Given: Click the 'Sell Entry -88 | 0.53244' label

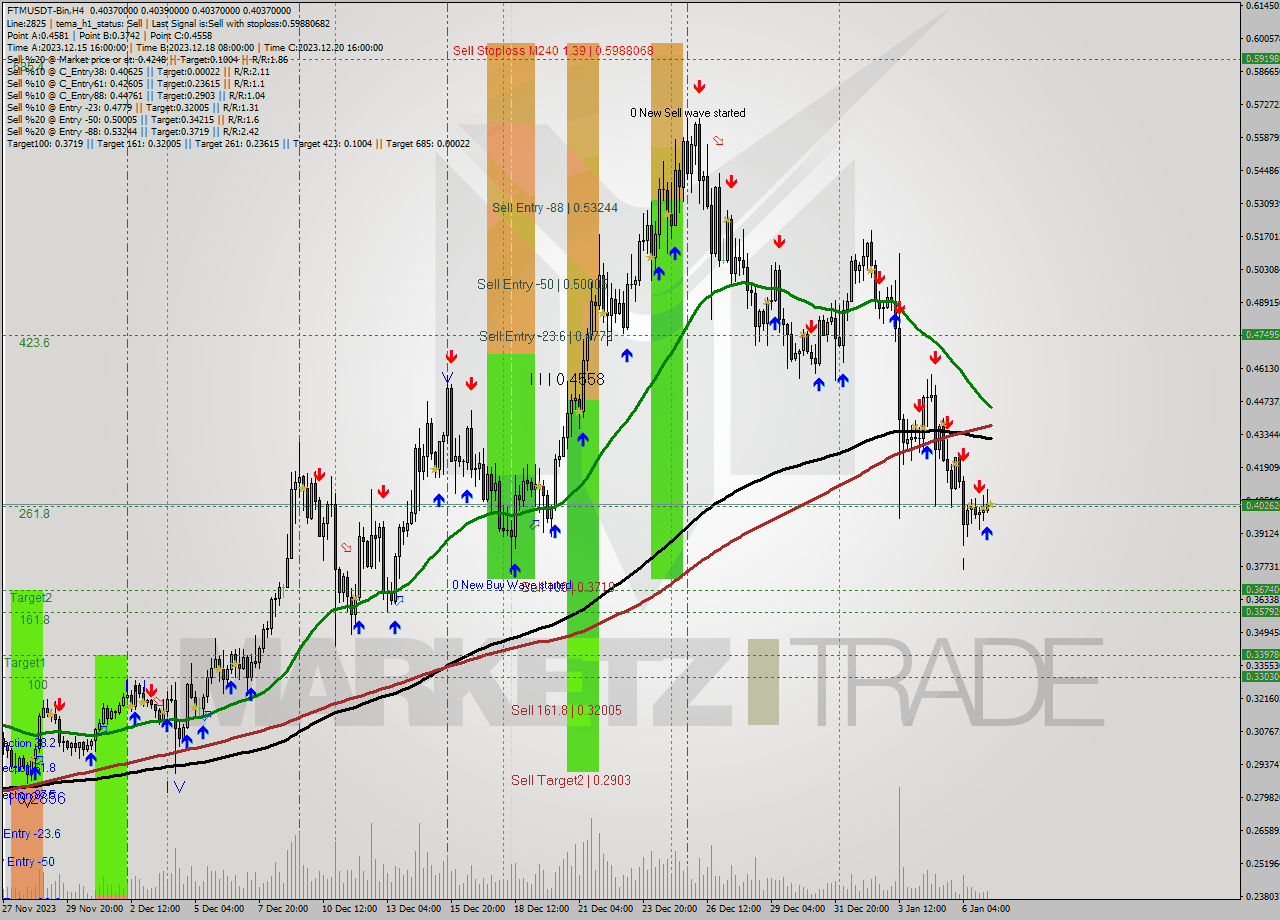Looking at the screenshot, I should pos(555,208).
